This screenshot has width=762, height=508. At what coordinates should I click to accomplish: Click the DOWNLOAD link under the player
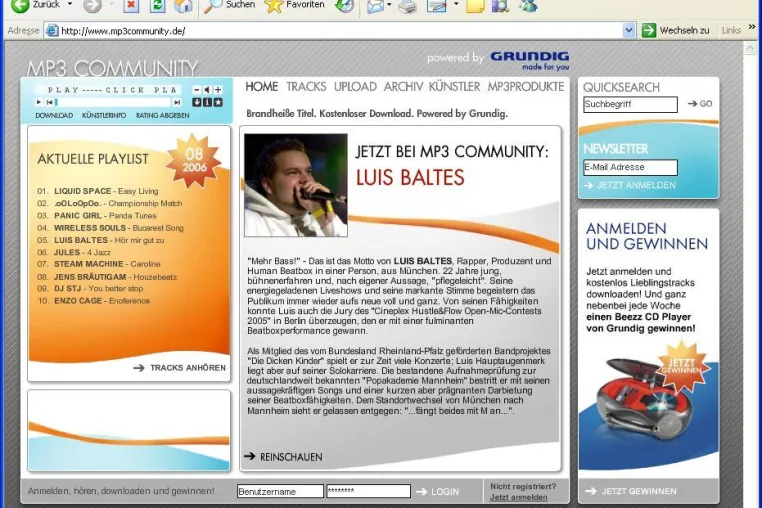(54, 116)
